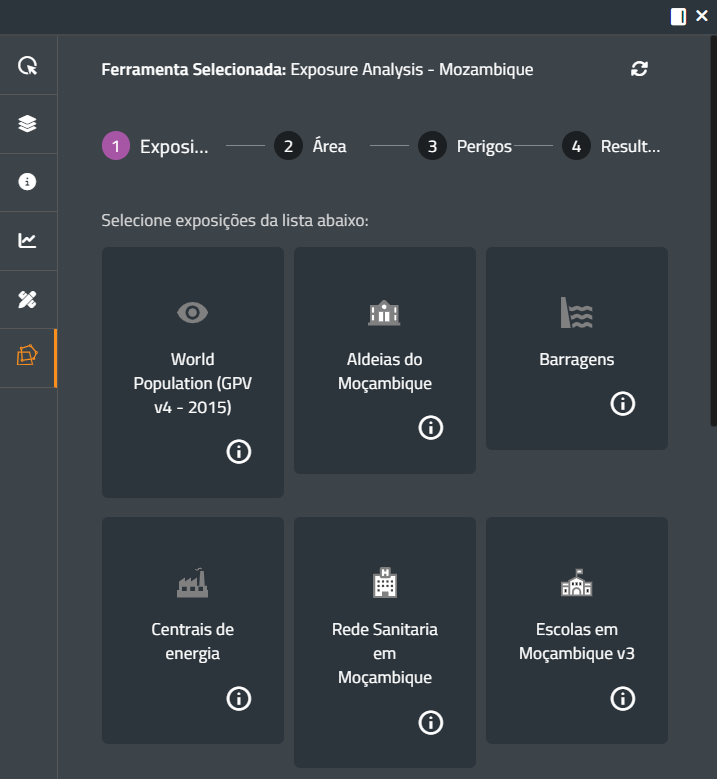This screenshot has height=779, width=717.
Task: Show info for Aldeias do Moçambique
Action: 430,428
